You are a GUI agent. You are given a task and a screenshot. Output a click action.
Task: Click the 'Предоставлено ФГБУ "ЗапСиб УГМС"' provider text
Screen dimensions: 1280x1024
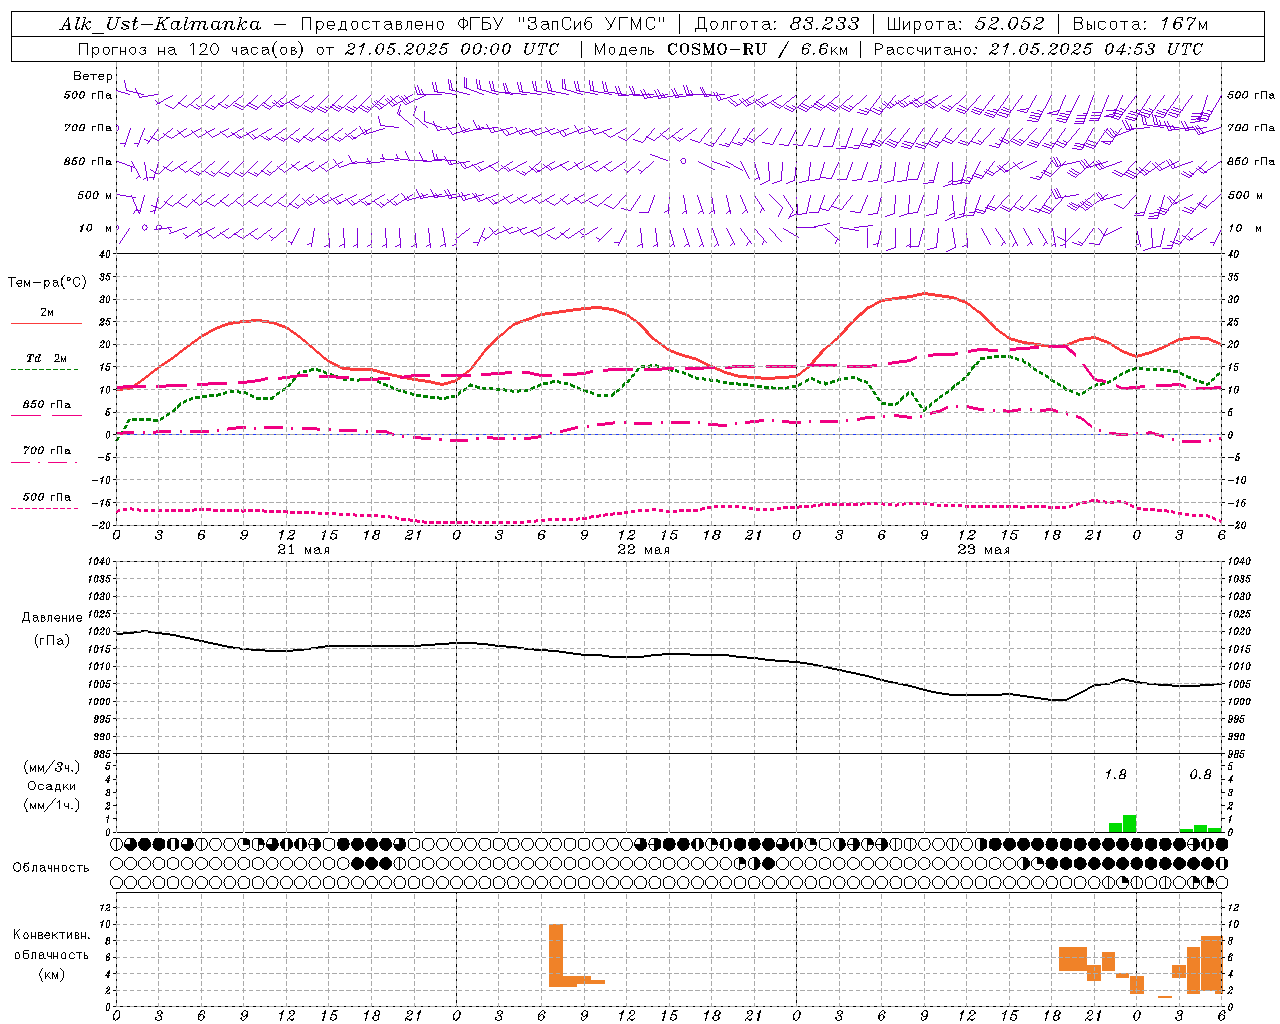(483, 24)
